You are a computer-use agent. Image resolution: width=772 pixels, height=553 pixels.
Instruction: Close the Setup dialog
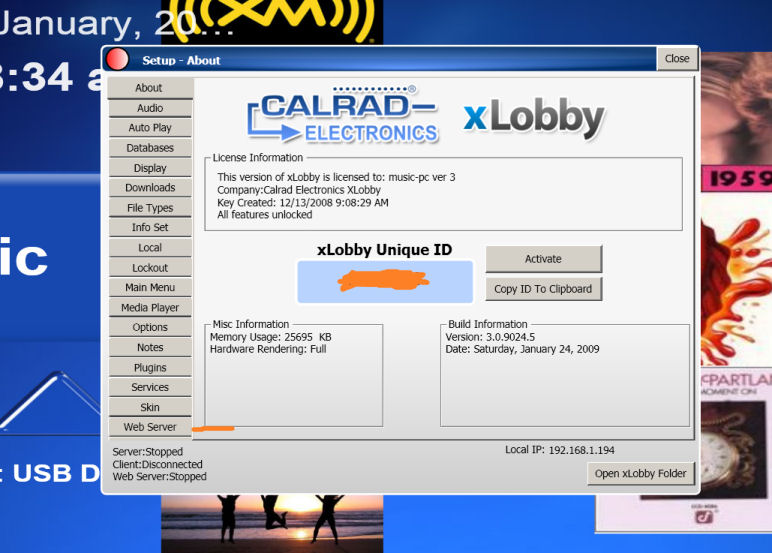tap(677, 58)
